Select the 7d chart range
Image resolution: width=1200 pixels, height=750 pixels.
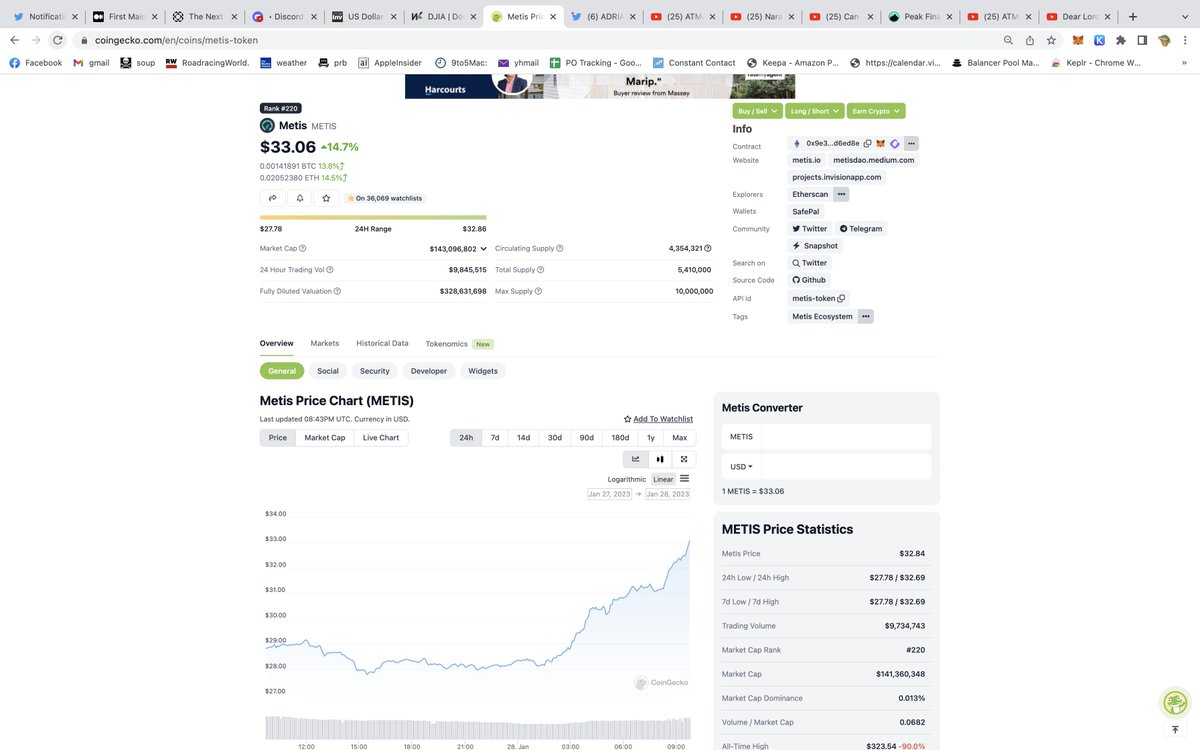[x=495, y=437]
